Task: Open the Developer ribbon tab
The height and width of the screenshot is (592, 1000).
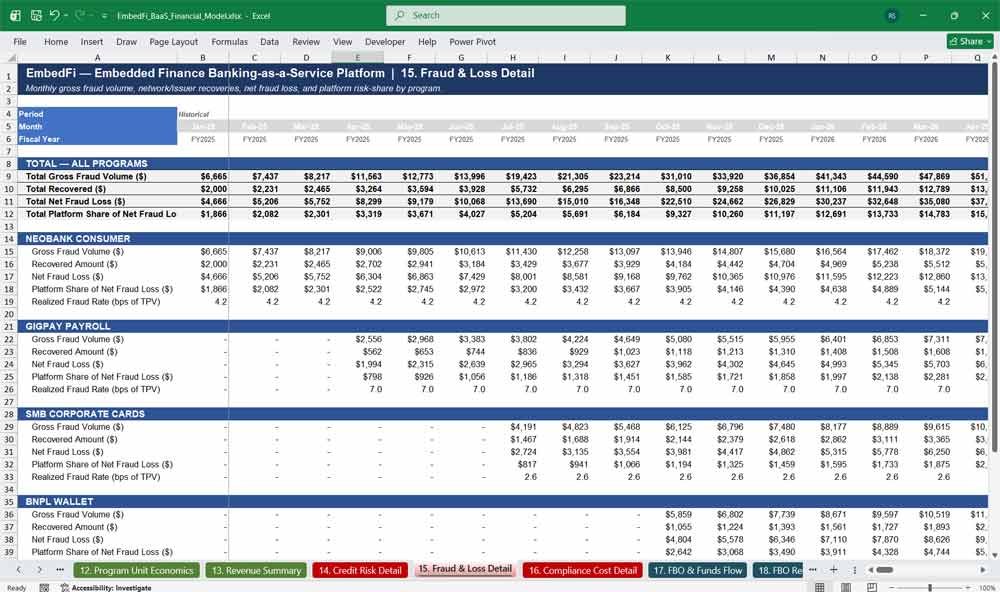Action: 385,41
